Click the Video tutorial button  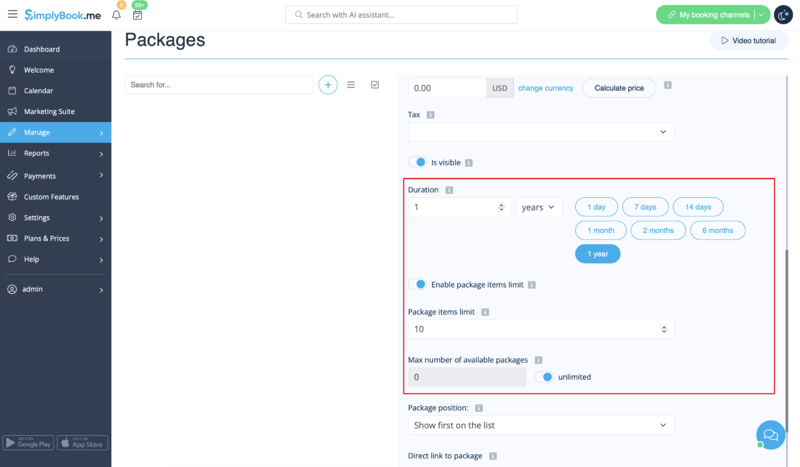pos(748,40)
